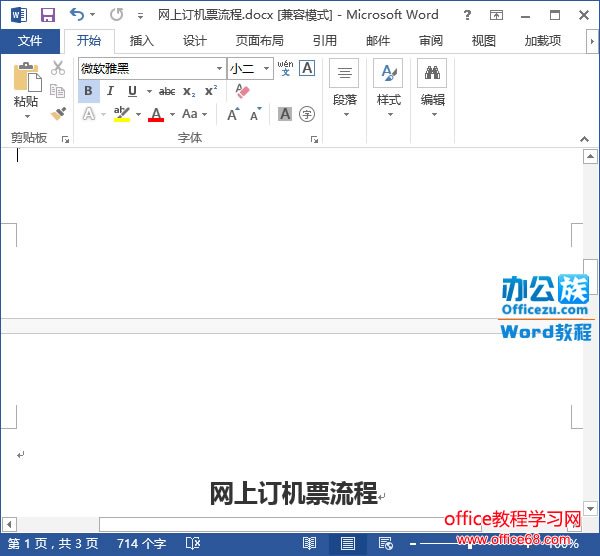This screenshot has height=556, width=600.
Task: Insert enclosed character (字) icon
Action: (307, 114)
